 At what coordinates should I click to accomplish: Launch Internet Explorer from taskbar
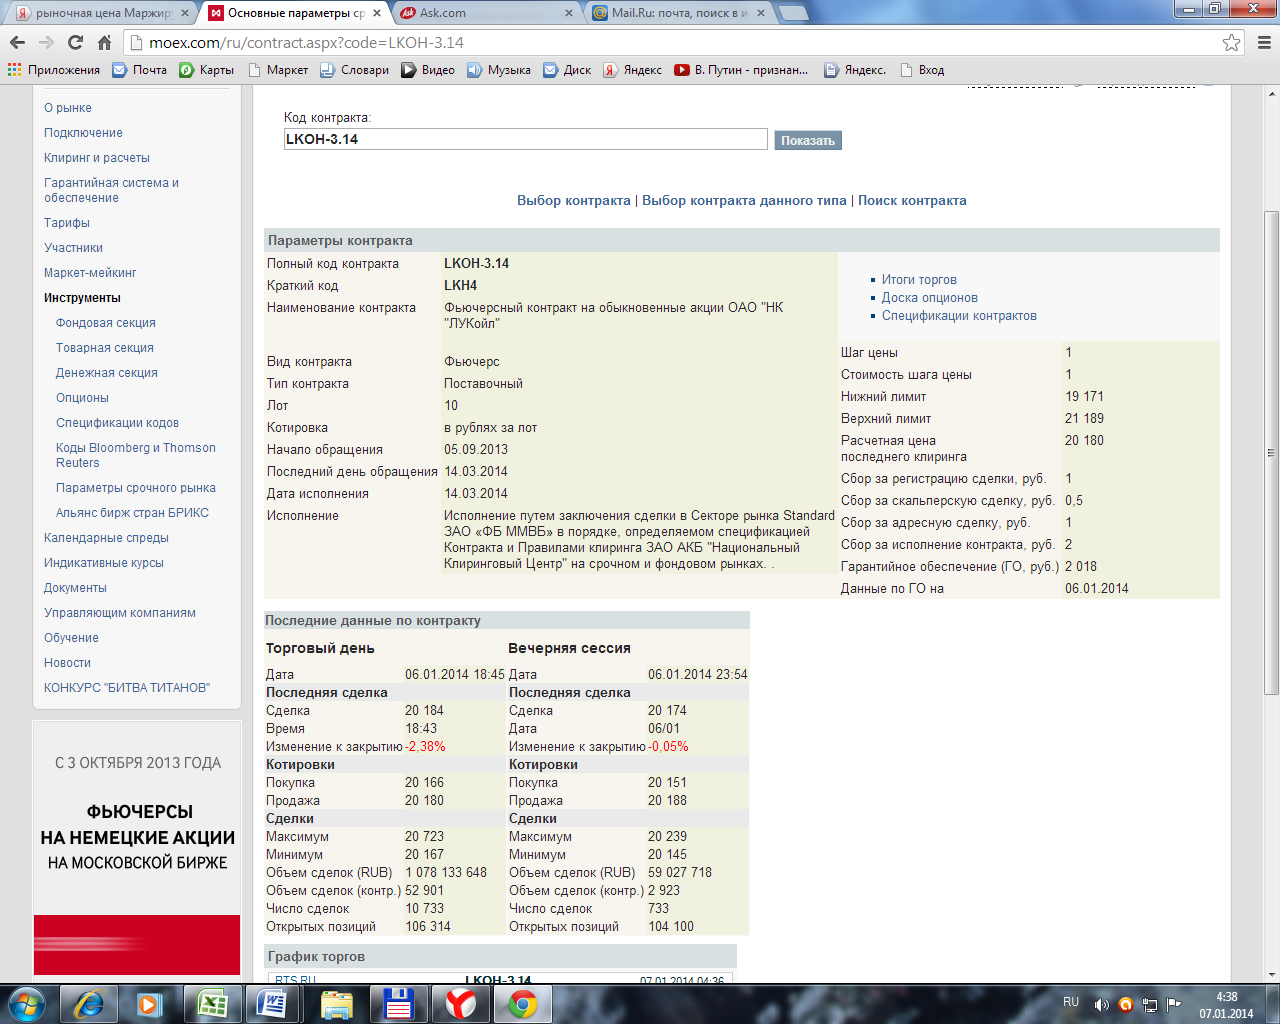tap(88, 1004)
